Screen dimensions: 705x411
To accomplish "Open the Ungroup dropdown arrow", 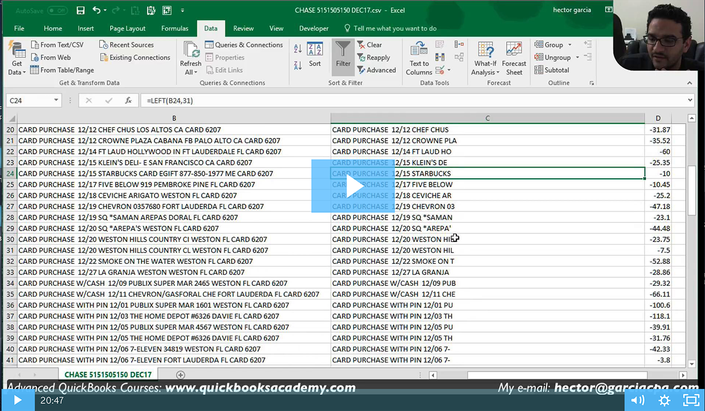I will (x=577, y=57).
